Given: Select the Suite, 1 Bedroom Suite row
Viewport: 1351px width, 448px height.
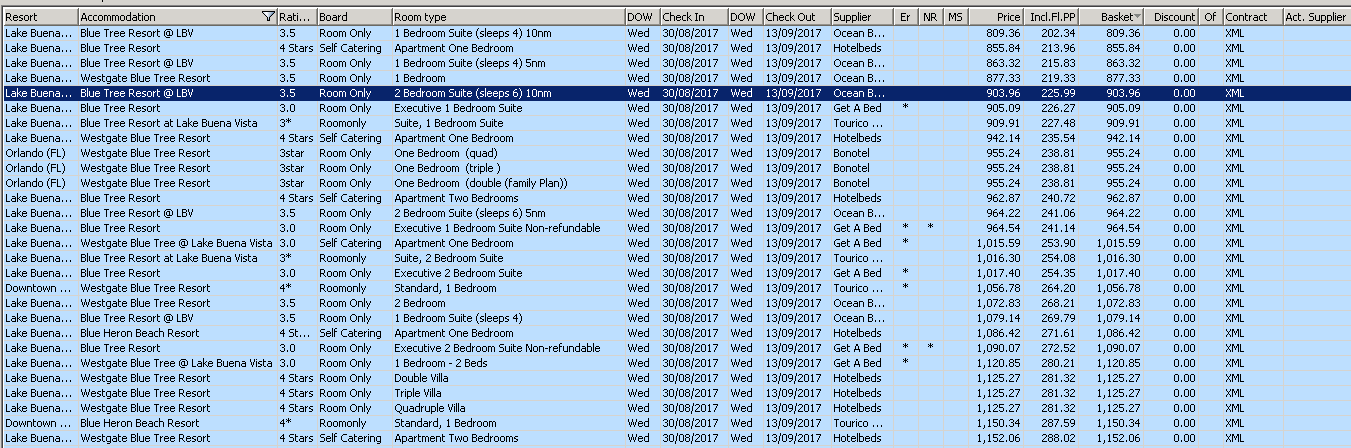Looking at the screenshot, I should click(675, 123).
